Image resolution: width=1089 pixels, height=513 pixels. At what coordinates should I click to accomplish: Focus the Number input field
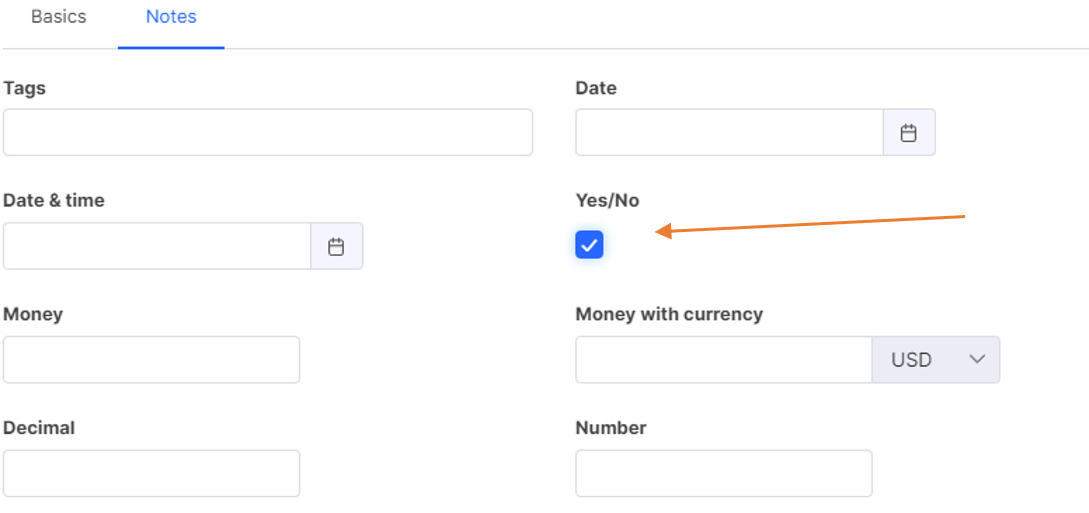tap(723, 474)
